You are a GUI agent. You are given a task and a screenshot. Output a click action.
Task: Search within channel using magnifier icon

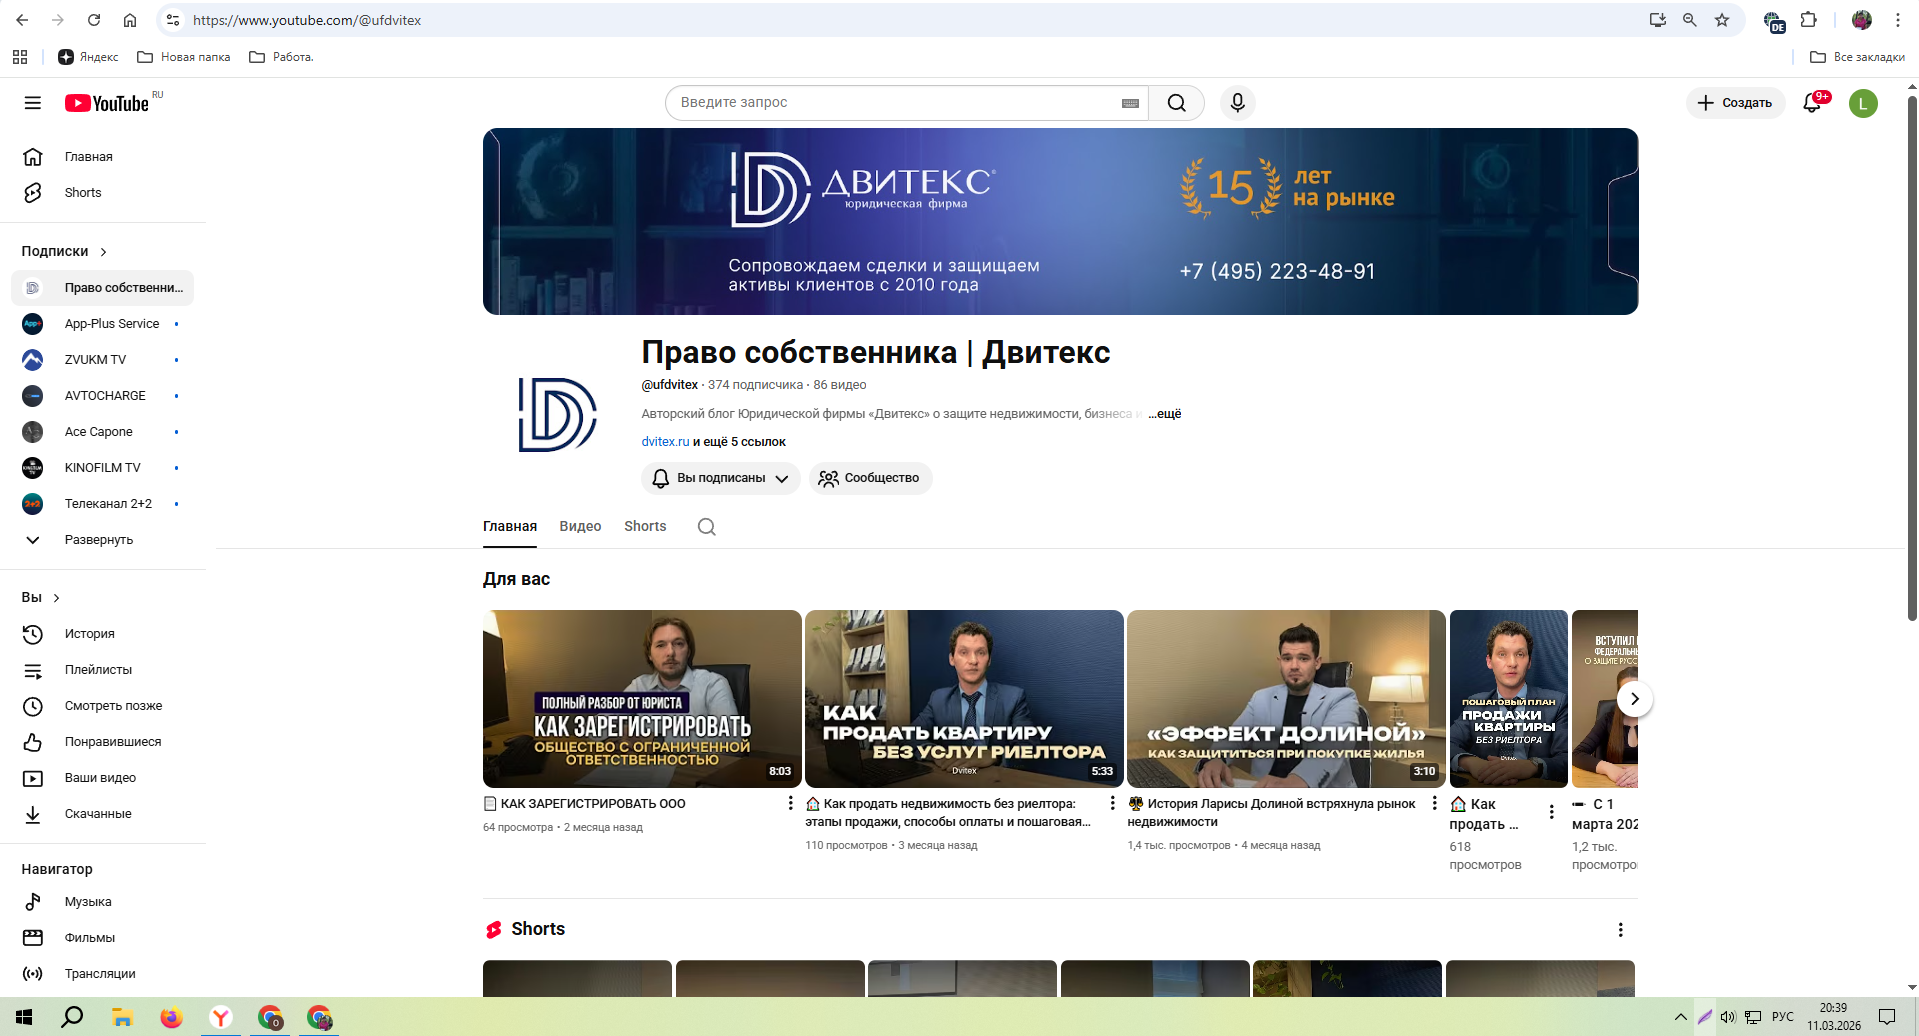pyautogui.click(x=706, y=527)
